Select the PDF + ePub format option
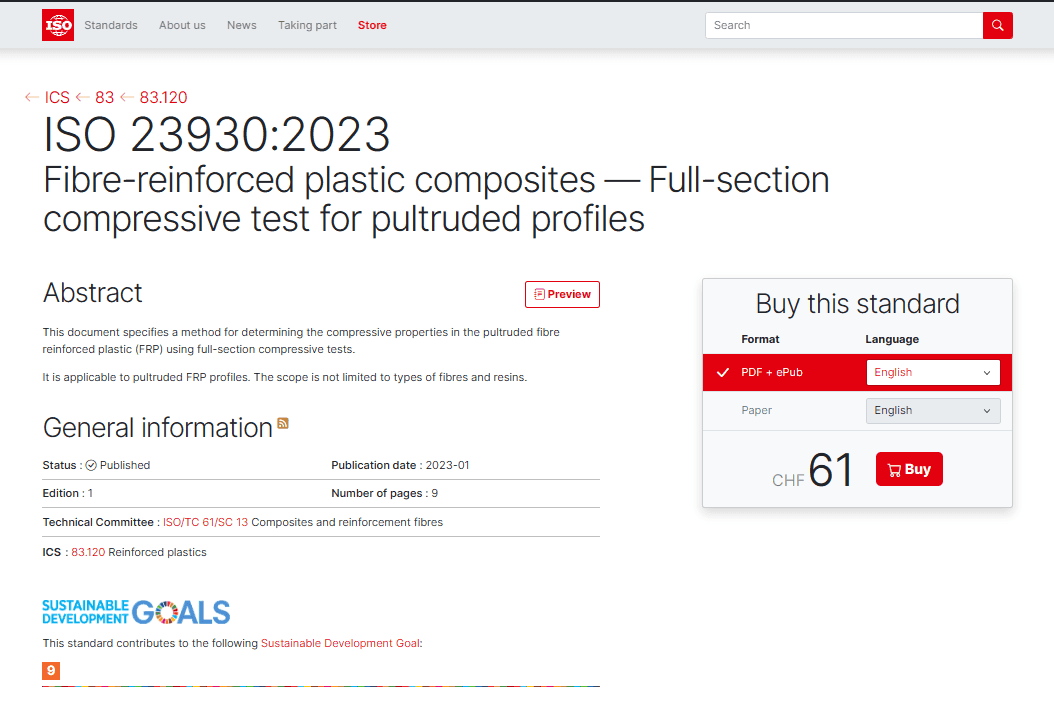The height and width of the screenshot is (706, 1054). (771, 372)
